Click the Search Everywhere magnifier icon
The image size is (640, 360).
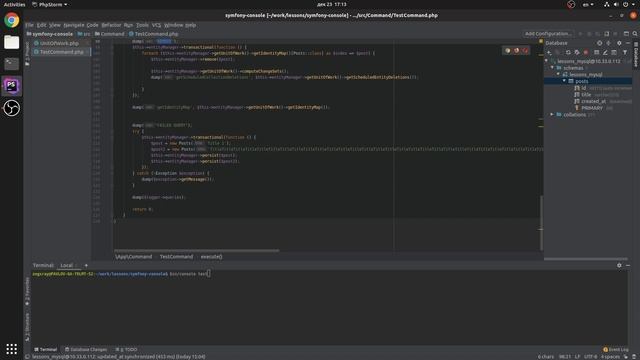tap(635, 34)
